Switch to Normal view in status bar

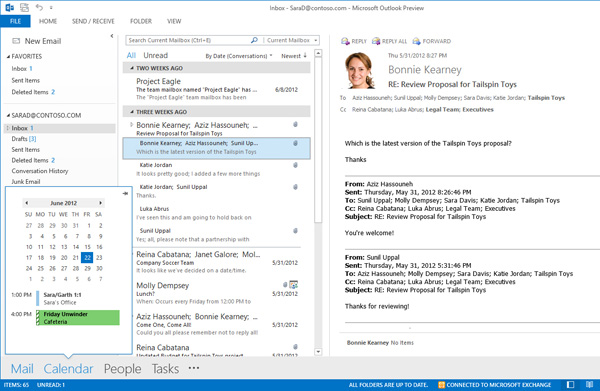(570, 385)
